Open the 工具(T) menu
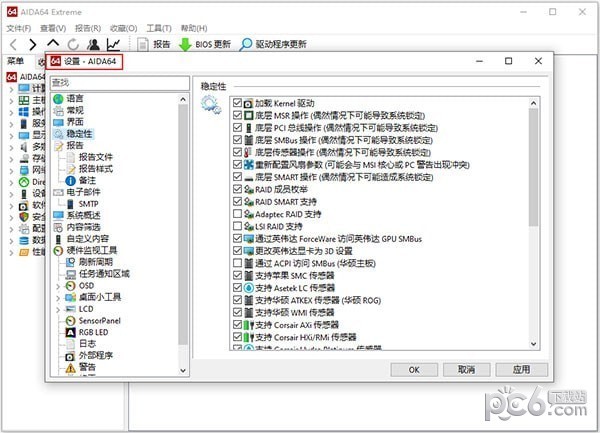The height and width of the screenshot is (433, 600). click(x=159, y=28)
